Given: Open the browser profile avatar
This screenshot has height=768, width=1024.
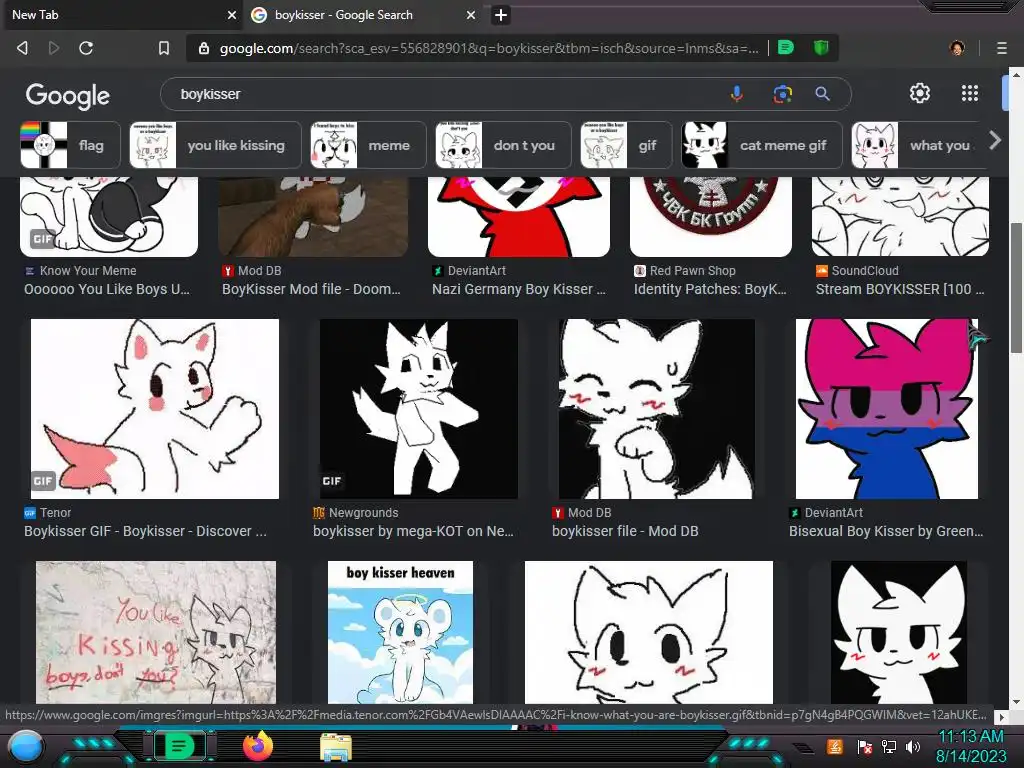Looking at the screenshot, I should coord(957,48).
